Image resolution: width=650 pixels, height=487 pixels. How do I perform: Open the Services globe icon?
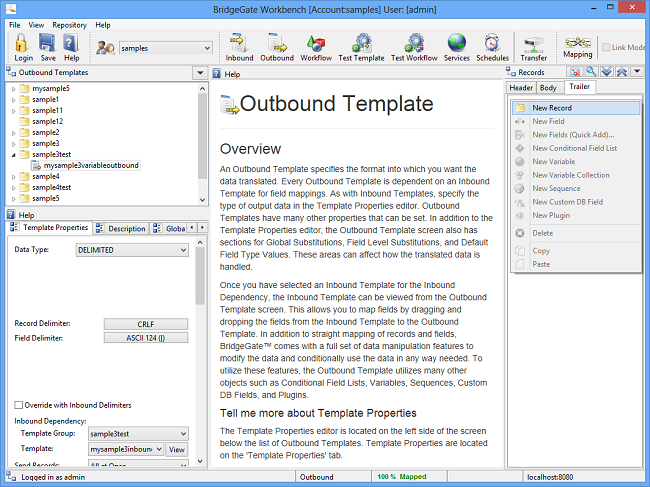click(x=457, y=42)
